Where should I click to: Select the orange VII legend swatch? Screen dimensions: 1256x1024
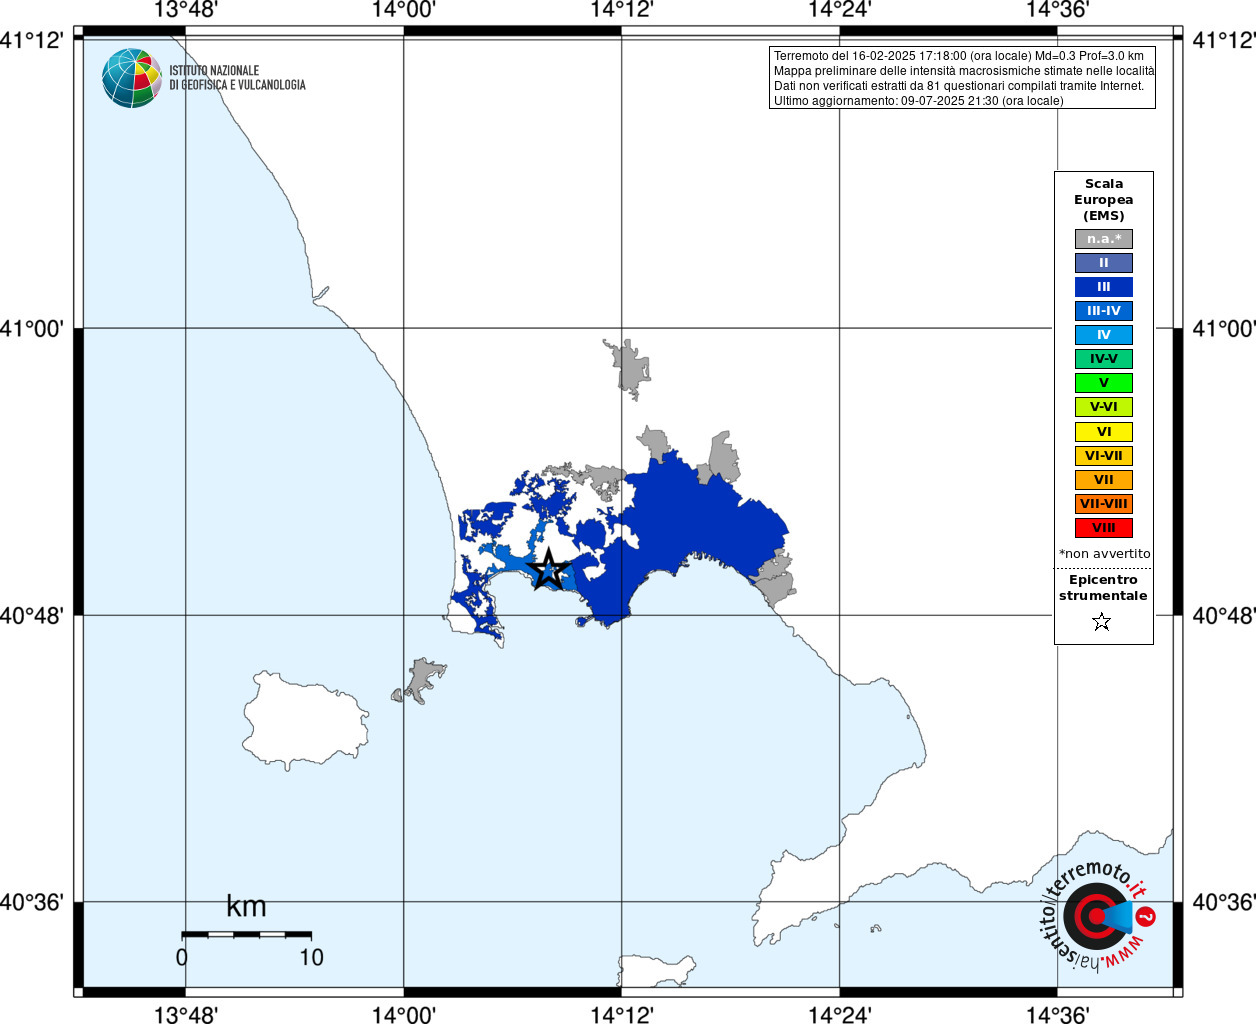click(x=1104, y=480)
